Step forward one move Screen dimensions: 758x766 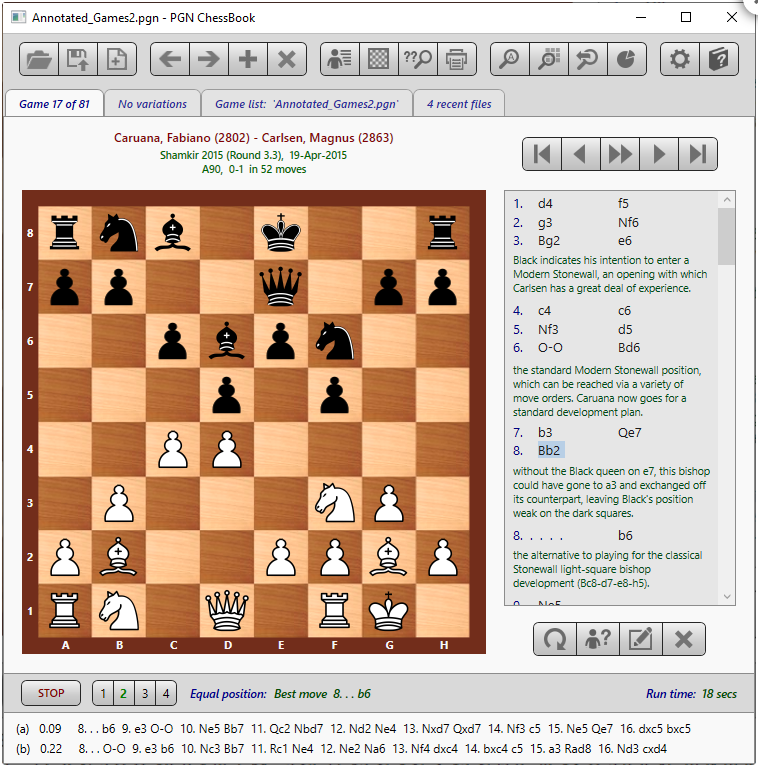click(x=659, y=154)
